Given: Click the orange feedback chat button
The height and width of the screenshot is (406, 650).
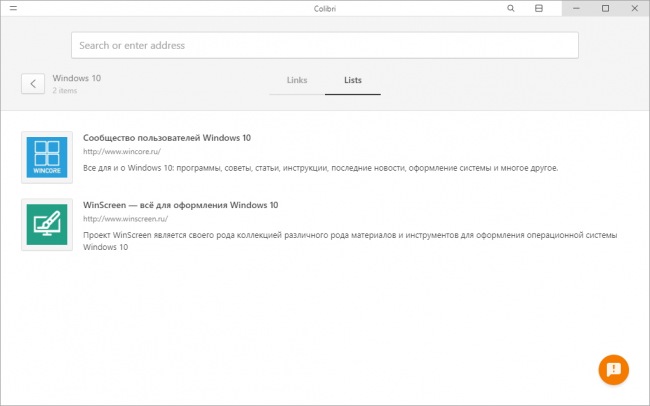Looking at the screenshot, I should pos(614,370).
